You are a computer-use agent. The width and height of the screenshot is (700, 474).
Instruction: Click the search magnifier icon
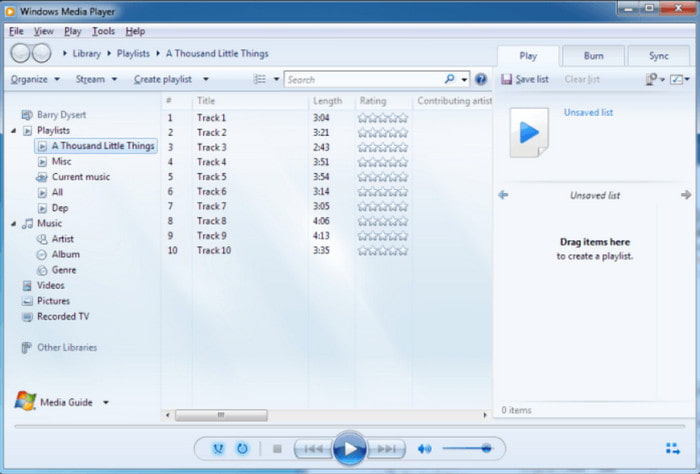click(x=450, y=79)
